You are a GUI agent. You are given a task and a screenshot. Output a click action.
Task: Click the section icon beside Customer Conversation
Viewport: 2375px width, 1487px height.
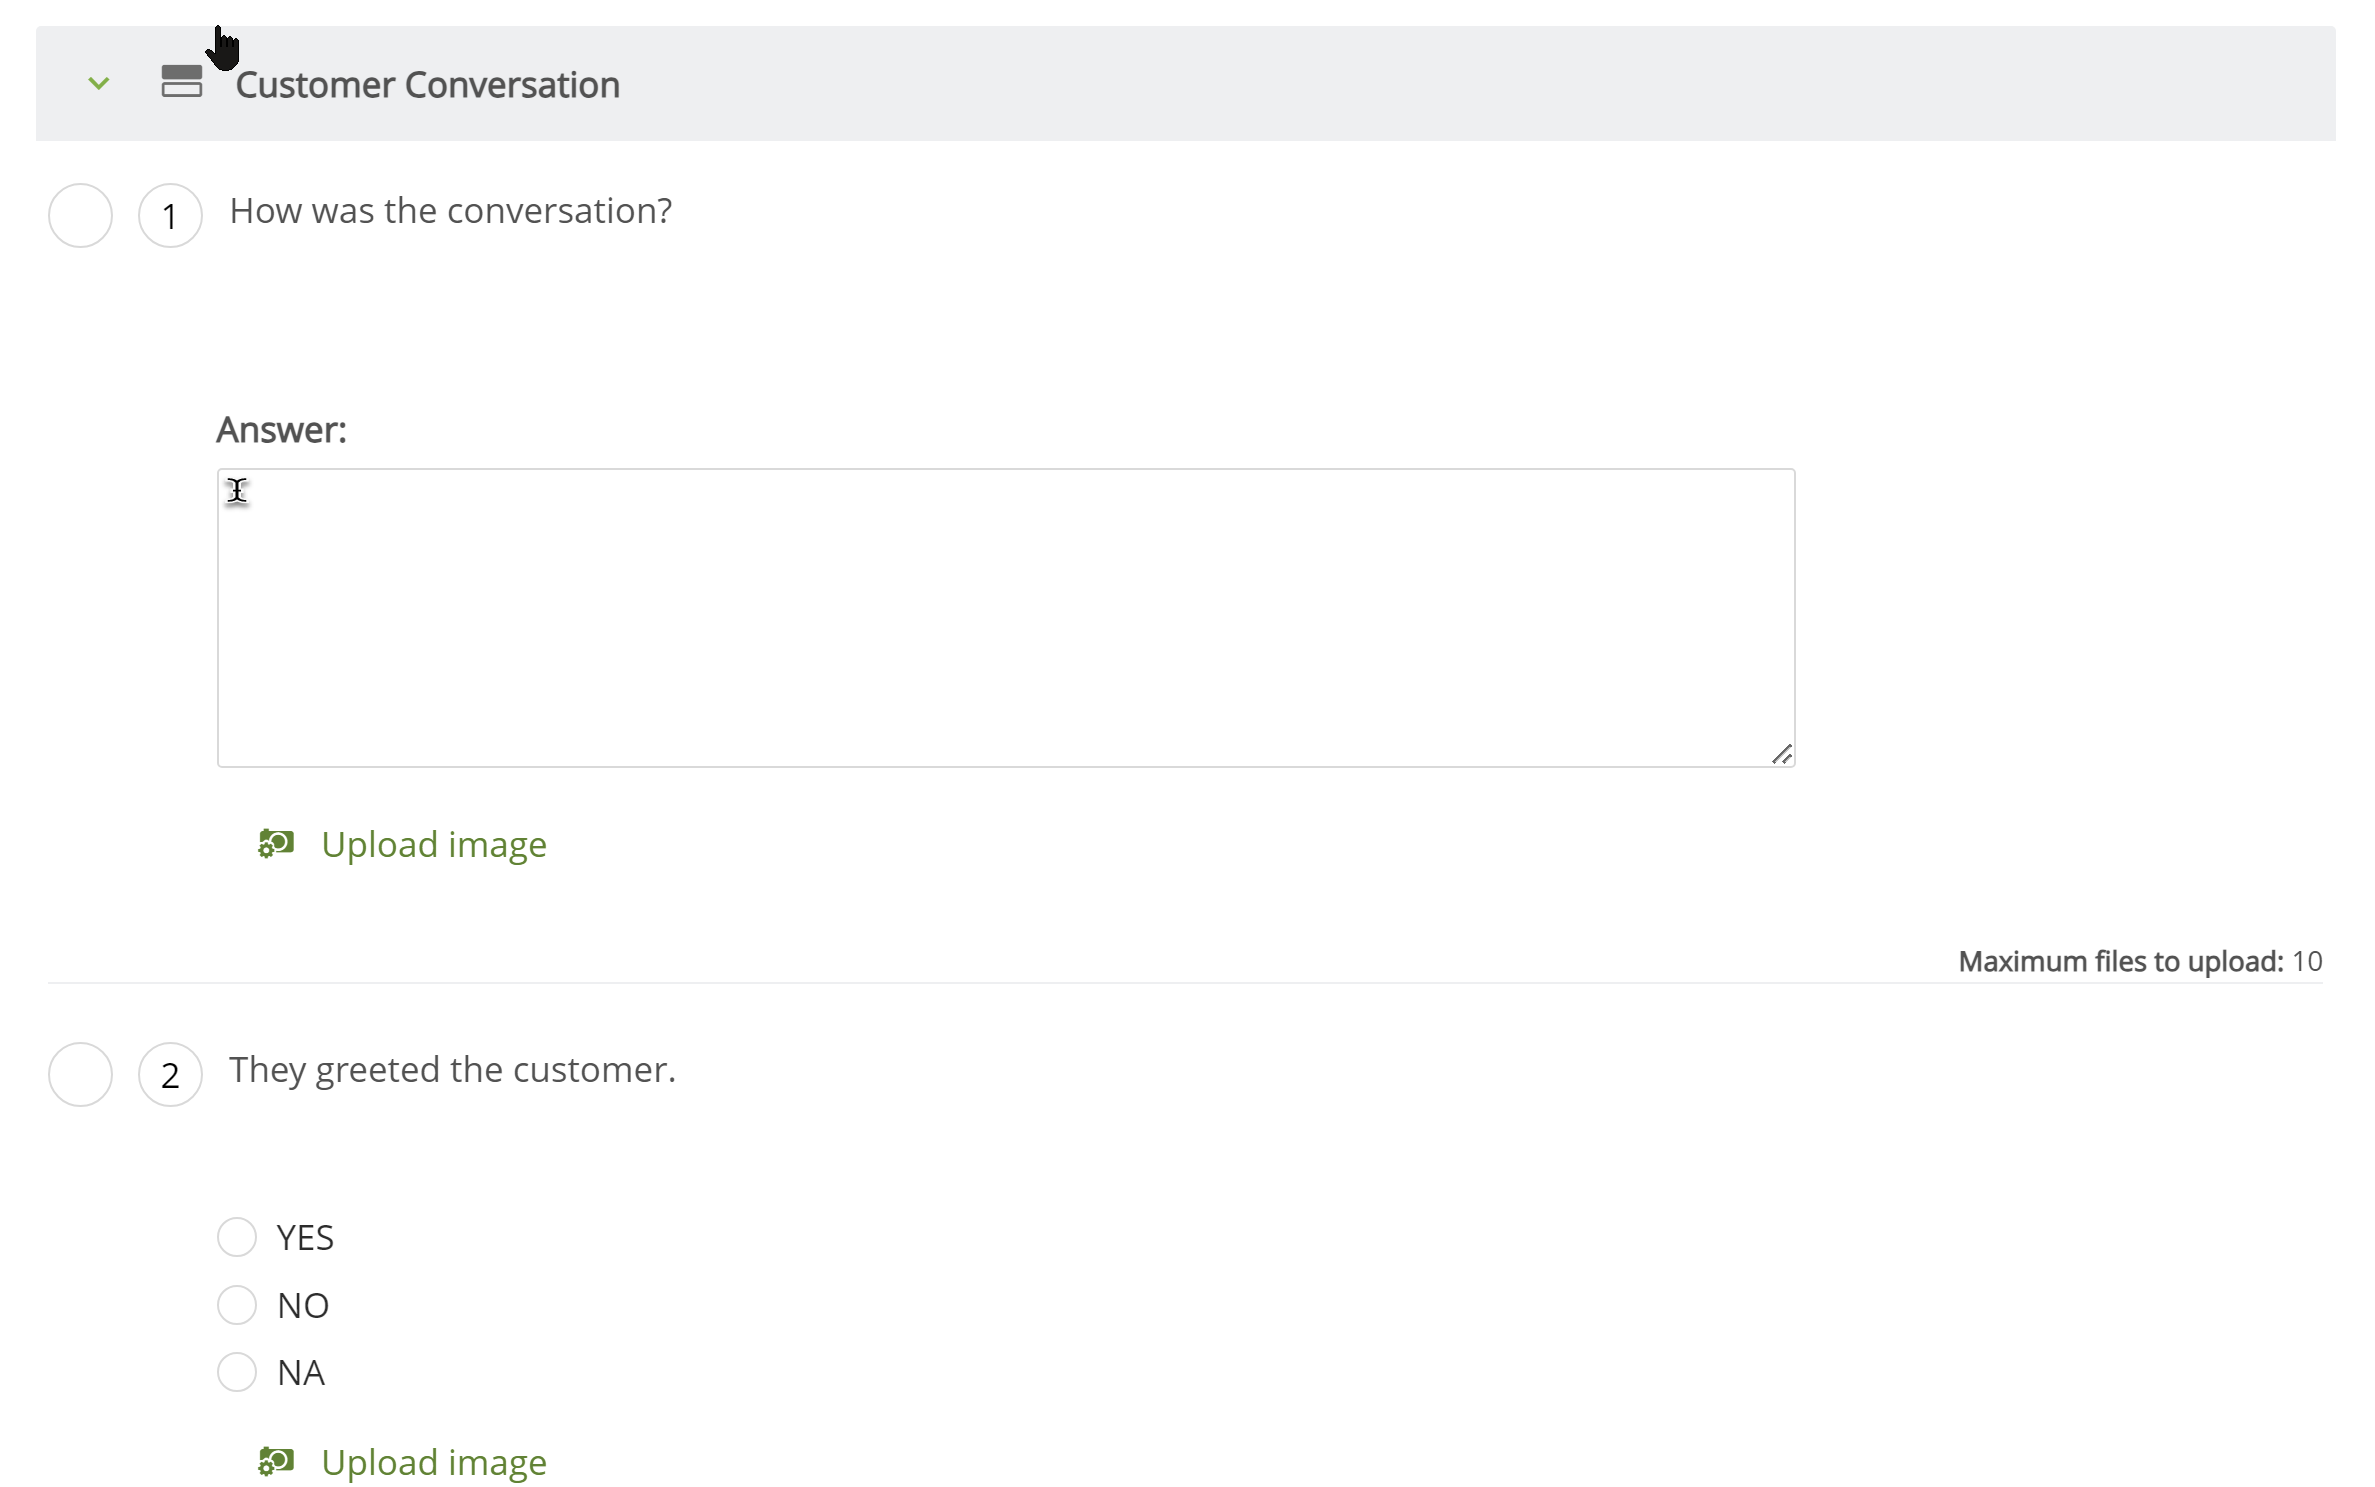point(181,81)
